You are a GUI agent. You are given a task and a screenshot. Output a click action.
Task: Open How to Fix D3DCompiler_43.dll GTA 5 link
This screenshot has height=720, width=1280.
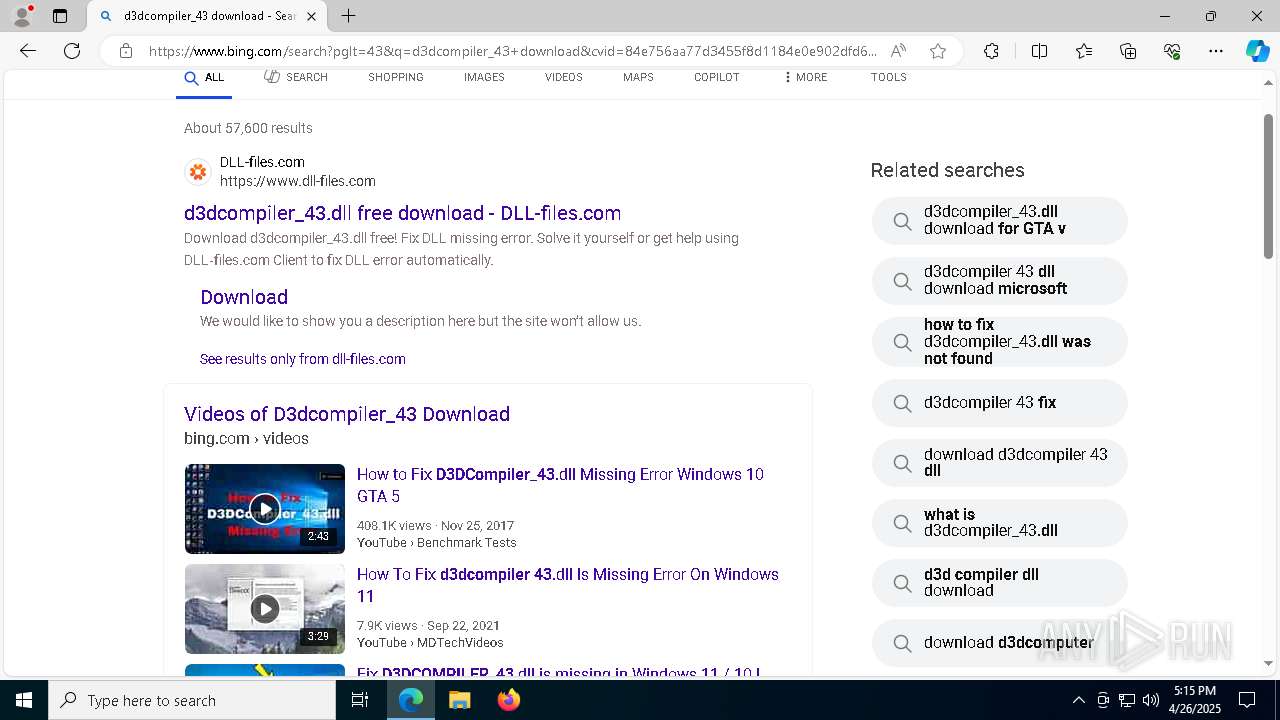point(560,485)
